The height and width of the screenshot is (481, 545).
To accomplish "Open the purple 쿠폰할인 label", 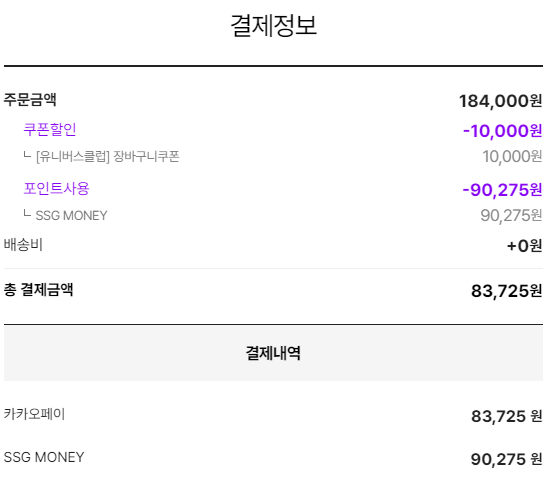I will [50, 130].
